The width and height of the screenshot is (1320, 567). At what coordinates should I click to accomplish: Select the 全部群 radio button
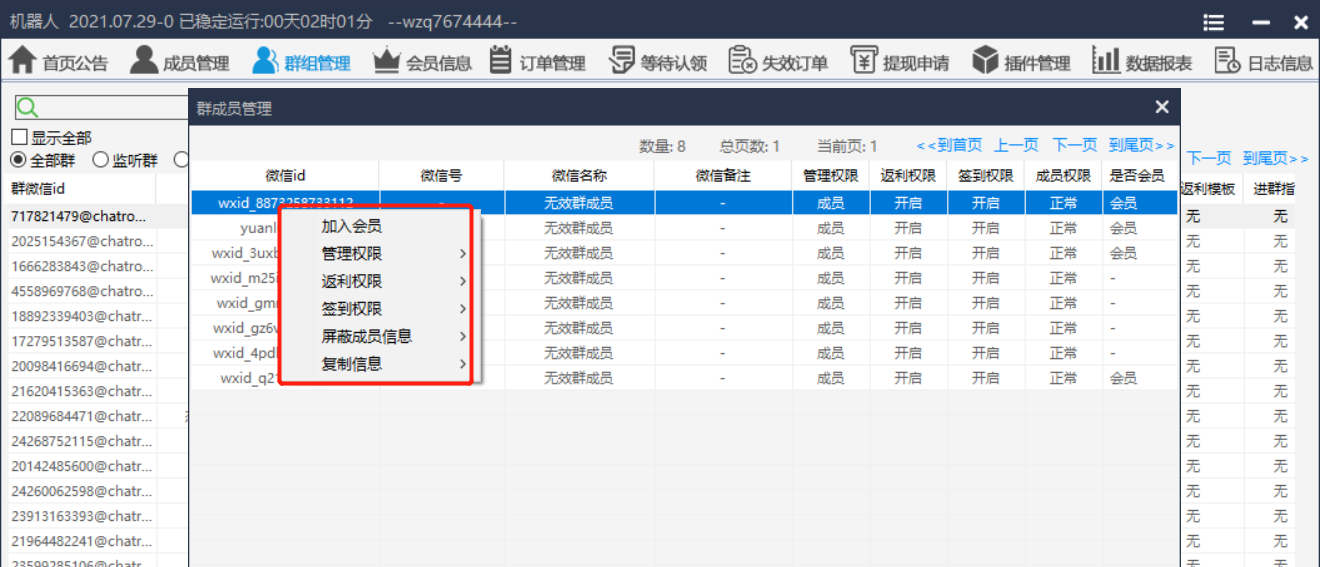18,160
